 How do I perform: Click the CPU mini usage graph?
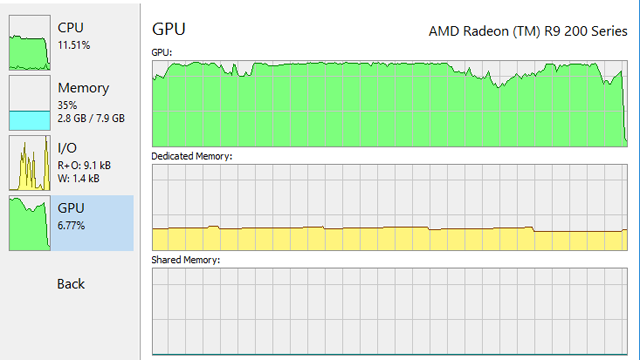[30, 43]
